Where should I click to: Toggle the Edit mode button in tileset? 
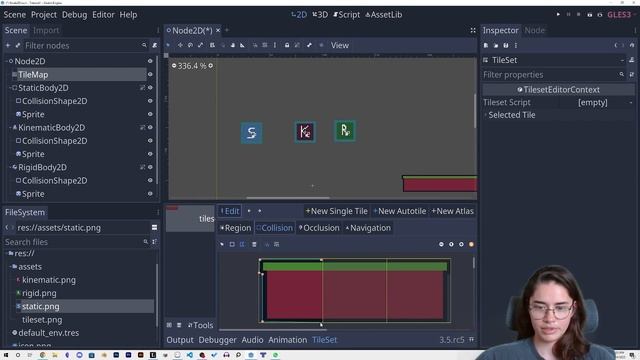pyautogui.click(x=230, y=211)
